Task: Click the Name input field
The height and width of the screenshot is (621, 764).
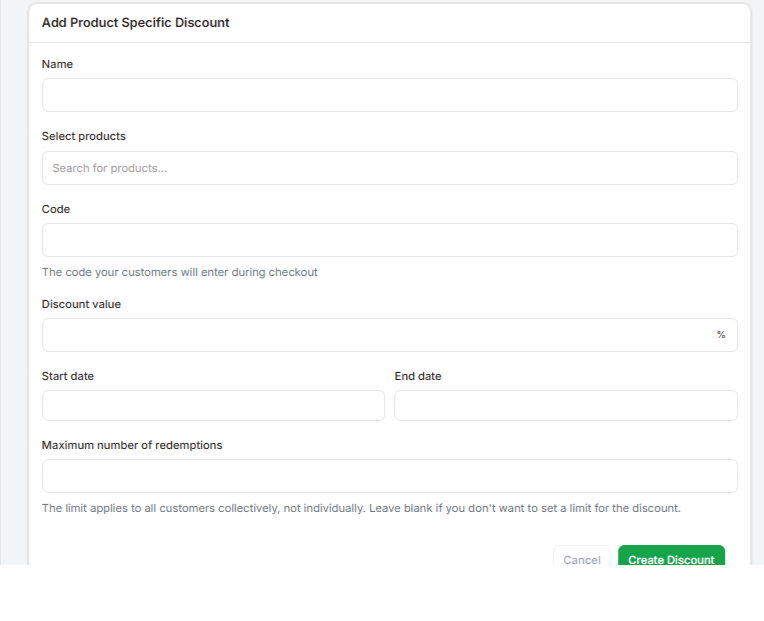Action: click(389, 95)
